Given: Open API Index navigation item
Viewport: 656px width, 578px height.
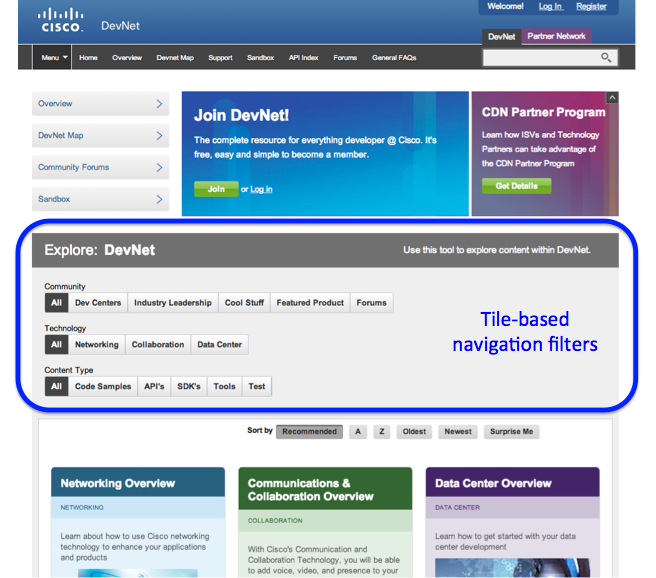Looking at the screenshot, I should (x=304, y=58).
